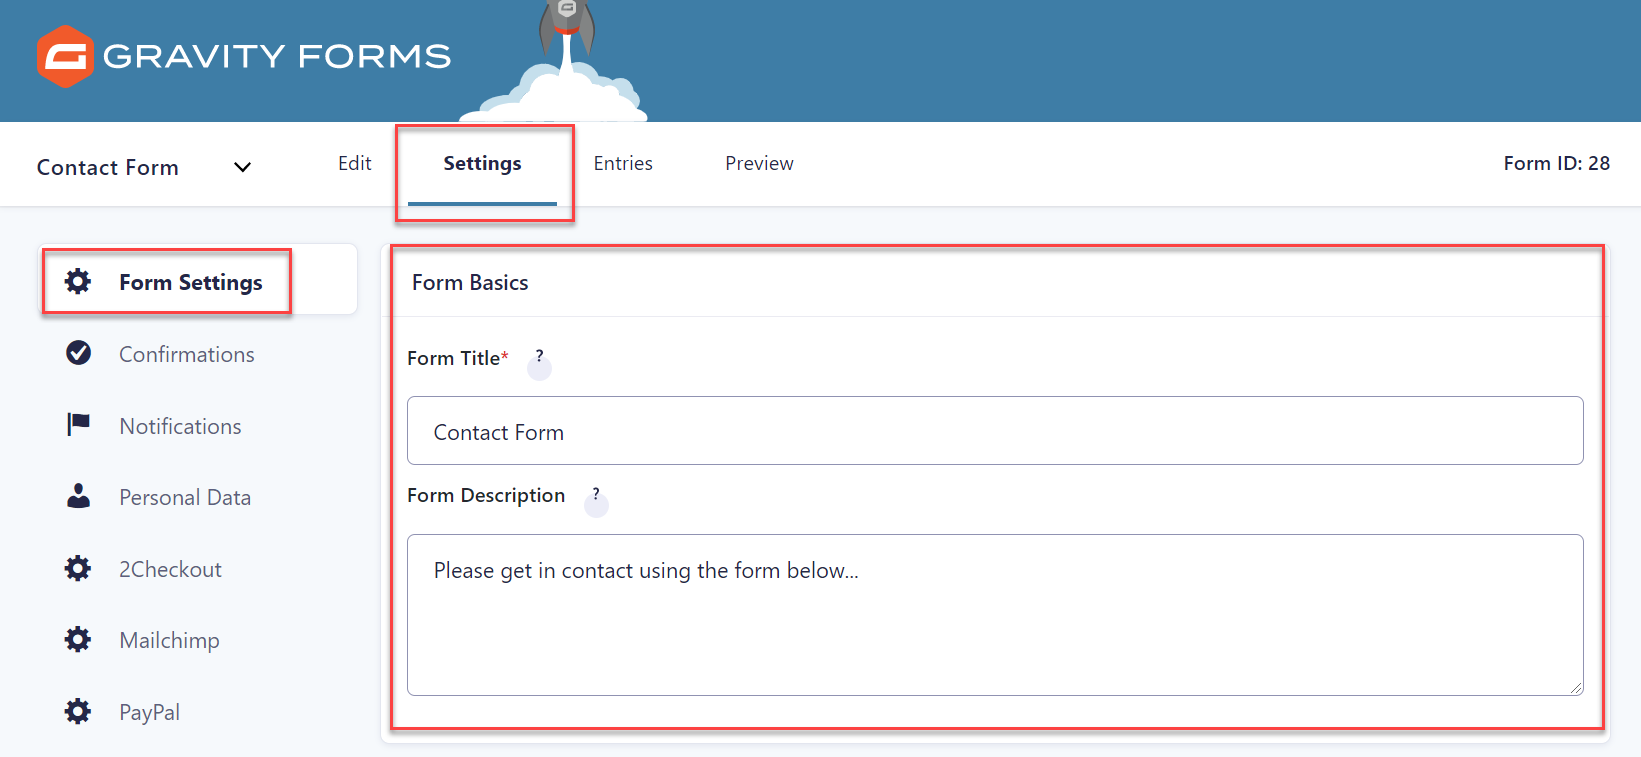Open the Entries tab

click(623, 163)
